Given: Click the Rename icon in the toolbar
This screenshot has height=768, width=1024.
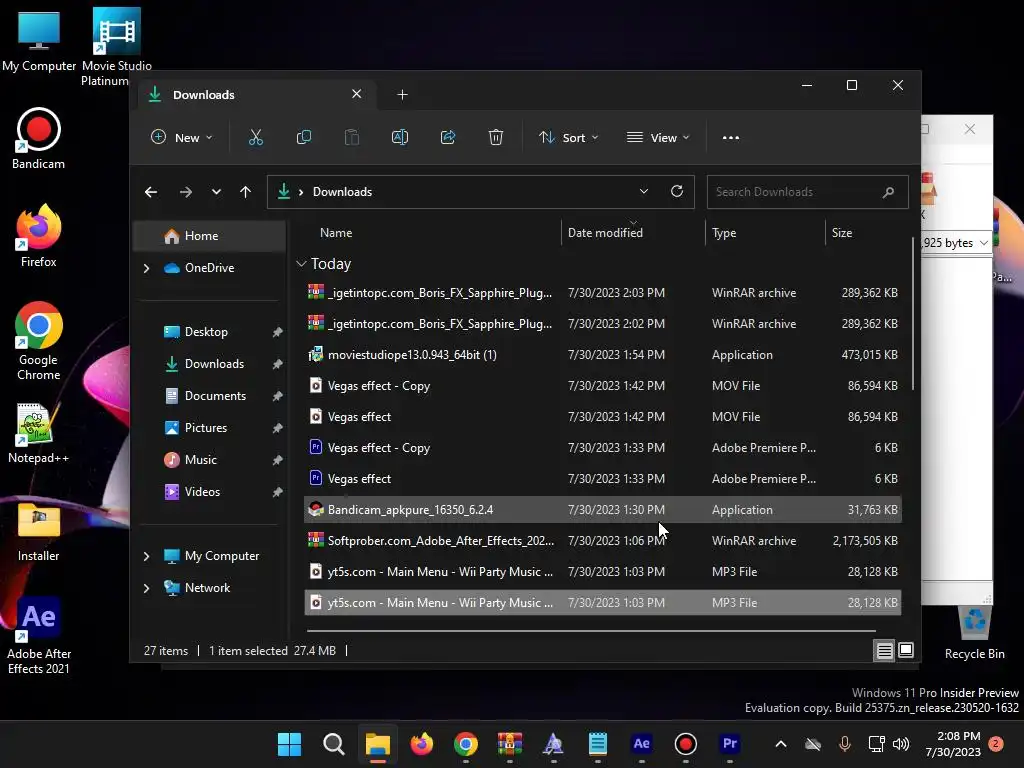Looking at the screenshot, I should (x=400, y=137).
